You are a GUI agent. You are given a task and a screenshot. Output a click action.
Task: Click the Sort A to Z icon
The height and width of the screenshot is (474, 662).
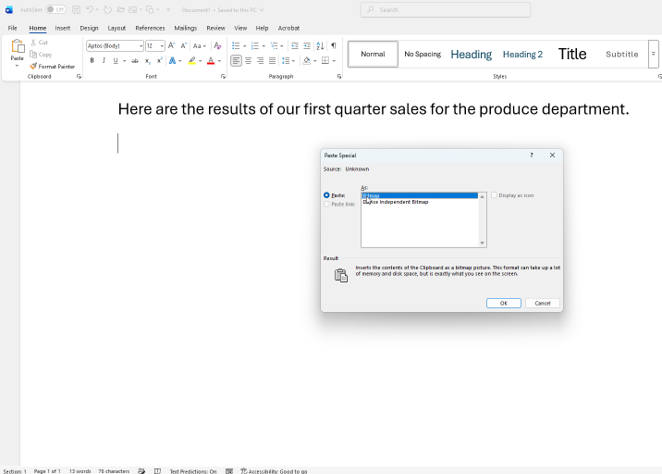[320, 46]
